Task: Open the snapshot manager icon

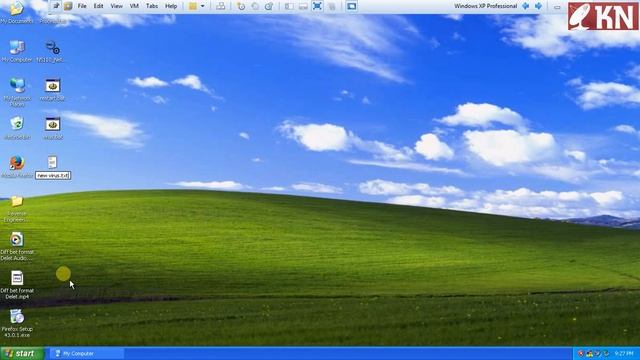Action: tap(269, 6)
